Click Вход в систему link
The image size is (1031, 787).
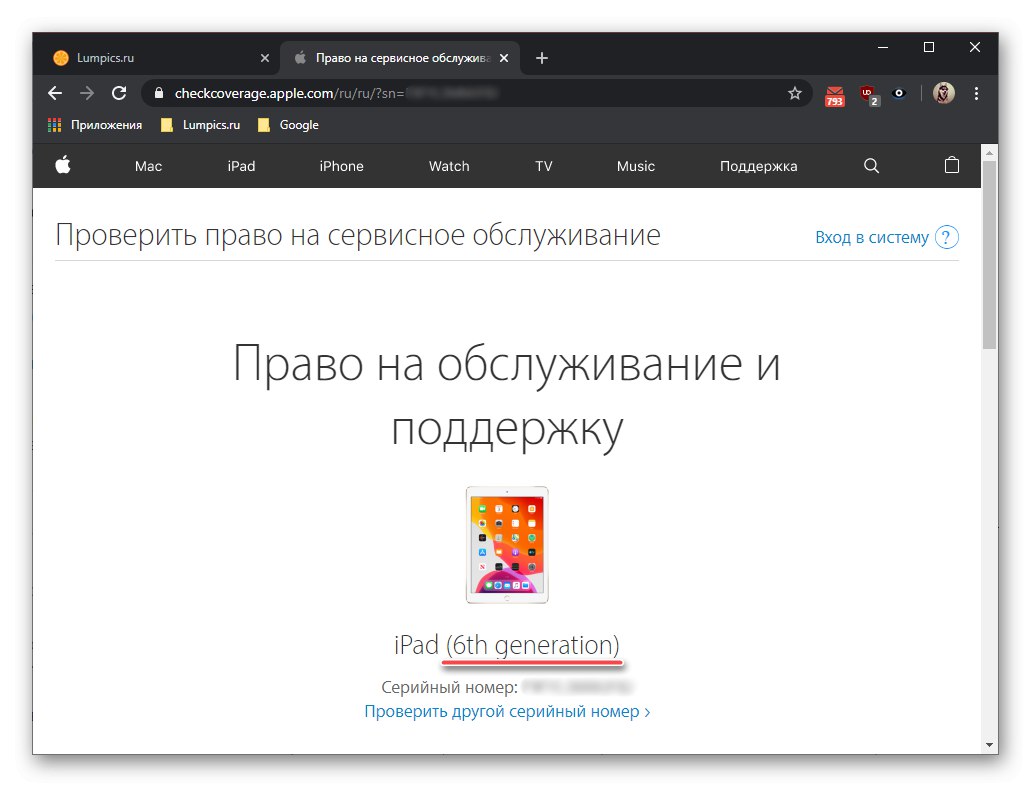tap(872, 237)
